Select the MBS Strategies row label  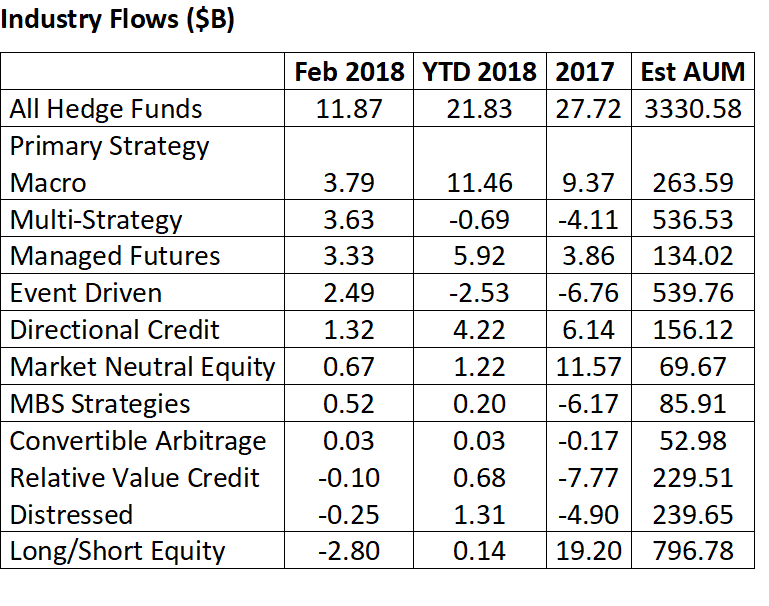100,404
